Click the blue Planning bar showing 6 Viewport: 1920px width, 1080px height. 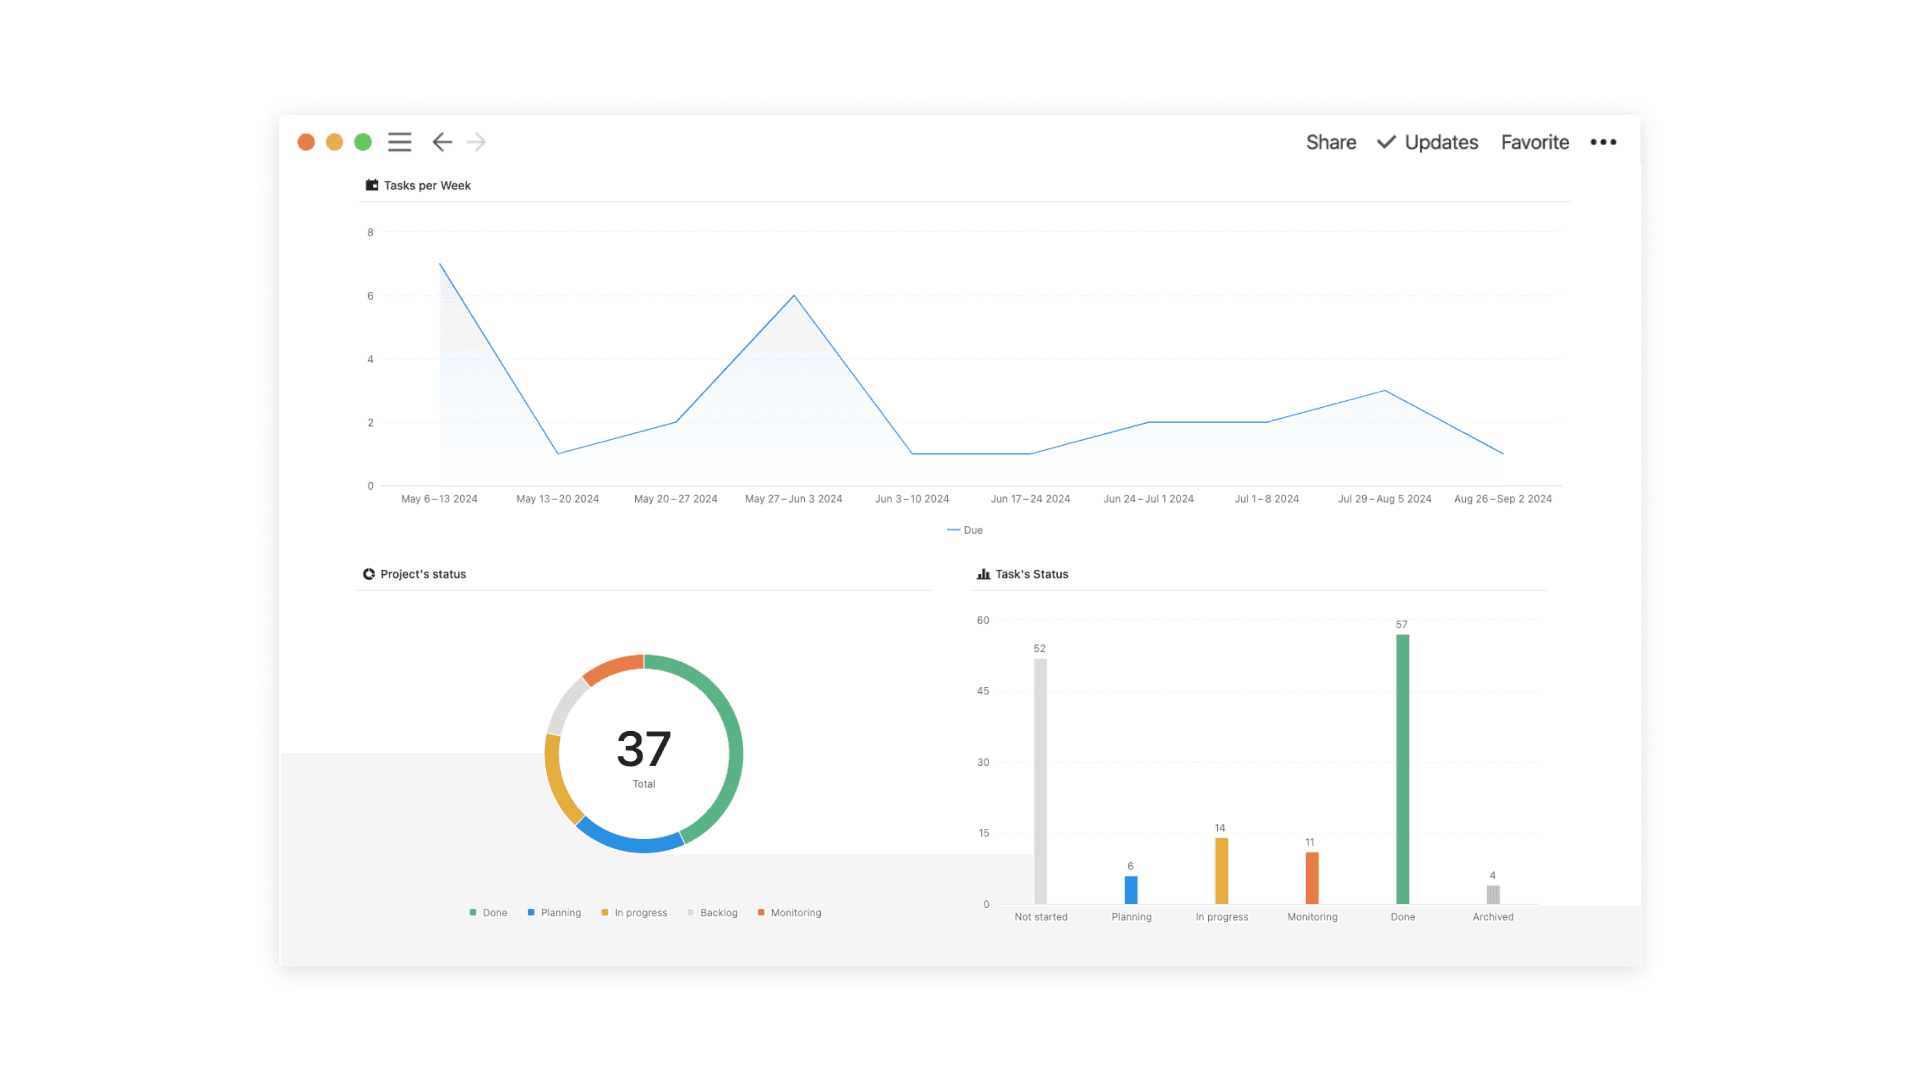pos(1131,890)
